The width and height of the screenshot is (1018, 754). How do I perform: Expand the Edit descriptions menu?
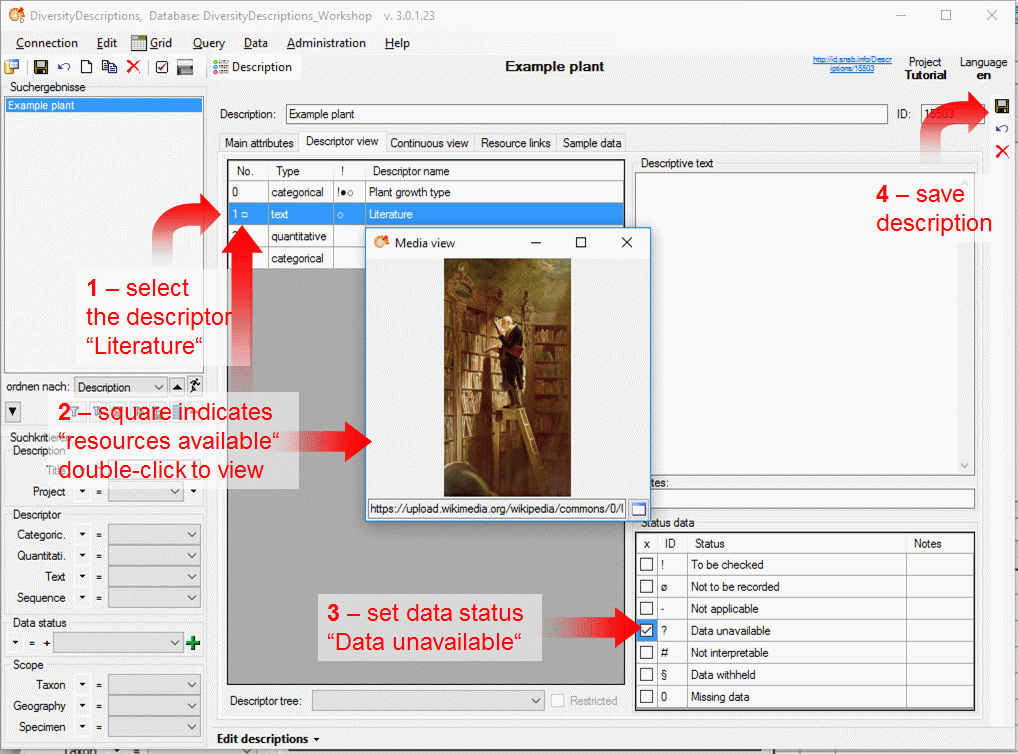[x=268, y=739]
